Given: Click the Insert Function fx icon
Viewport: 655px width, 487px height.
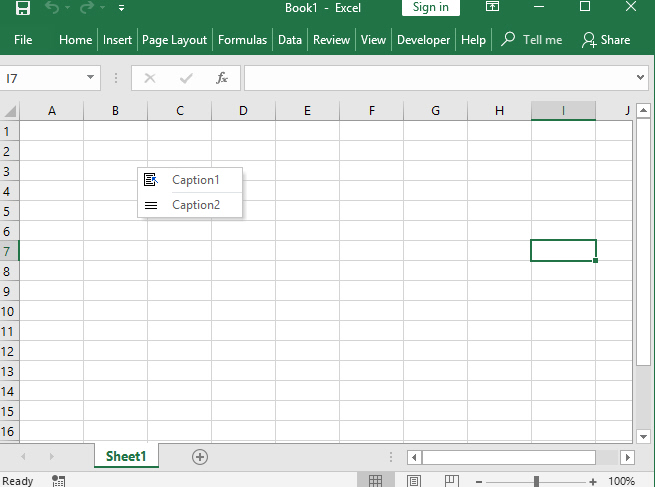Looking at the screenshot, I should pyautogui.click(x=221, y=78).
